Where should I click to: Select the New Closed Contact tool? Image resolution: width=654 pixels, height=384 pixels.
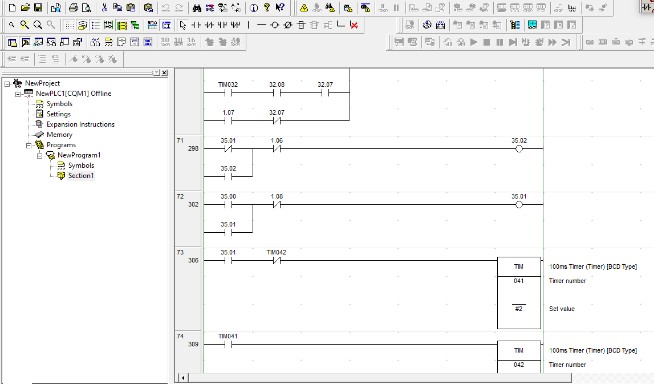click(x=209, y=25)
